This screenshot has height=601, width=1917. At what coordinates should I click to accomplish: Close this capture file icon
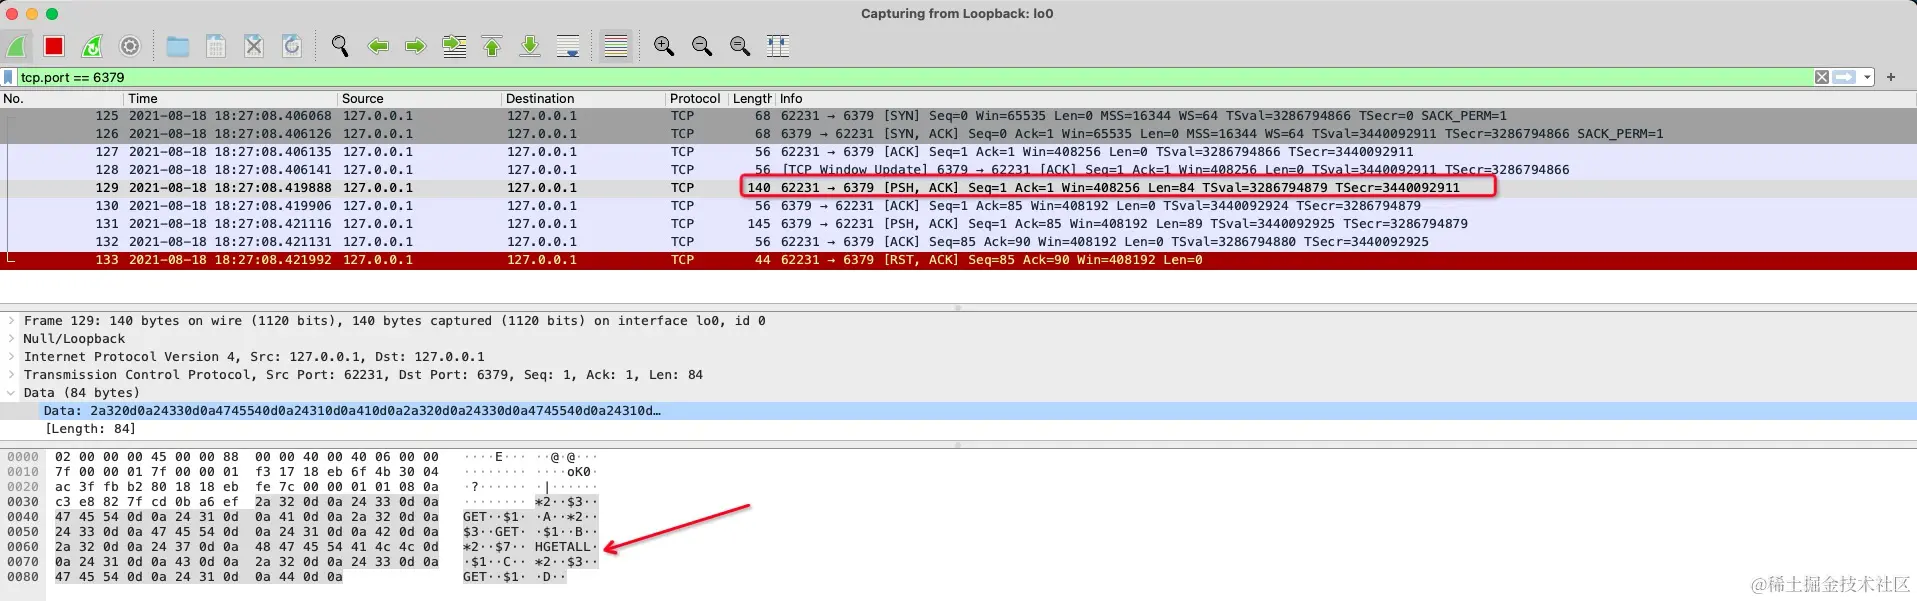254,46
